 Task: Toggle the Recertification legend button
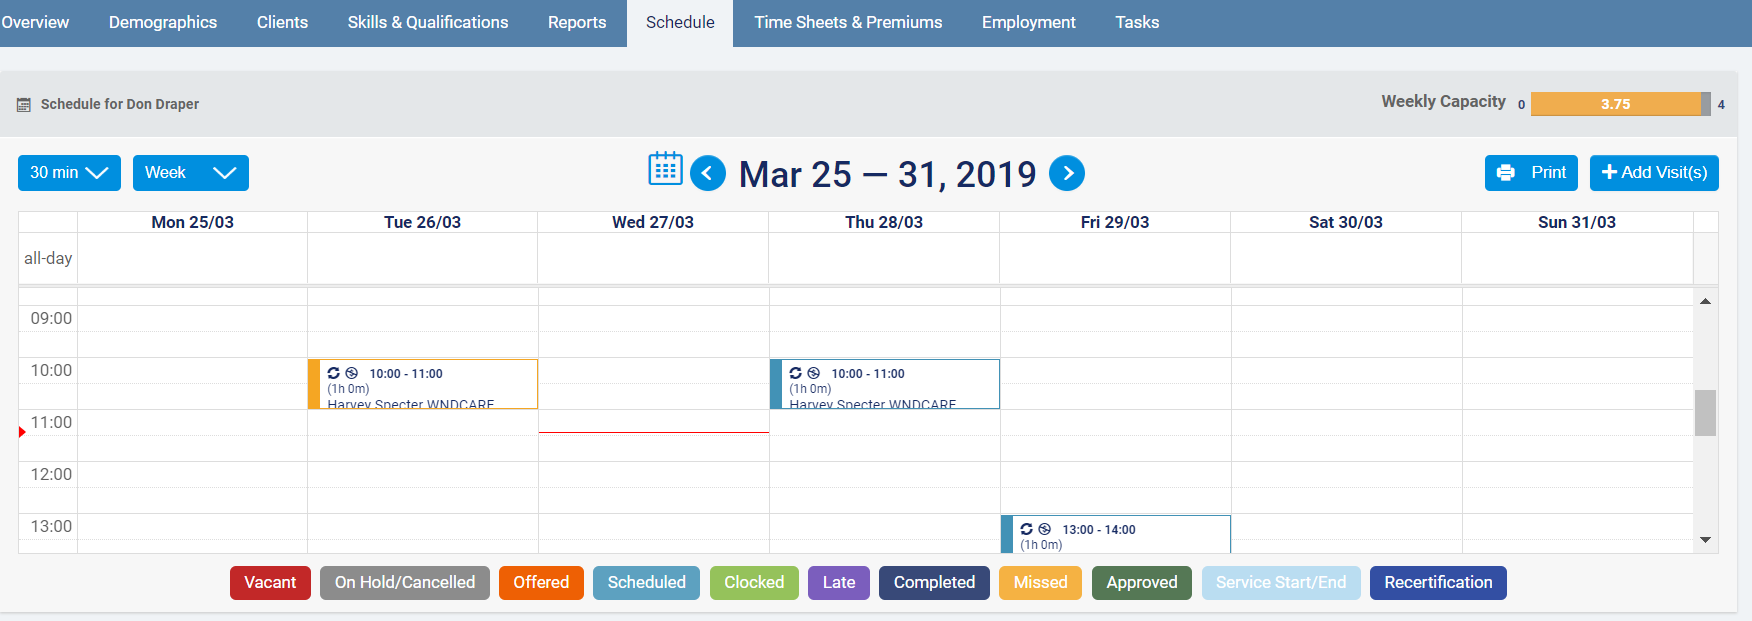coord(1437,583)
